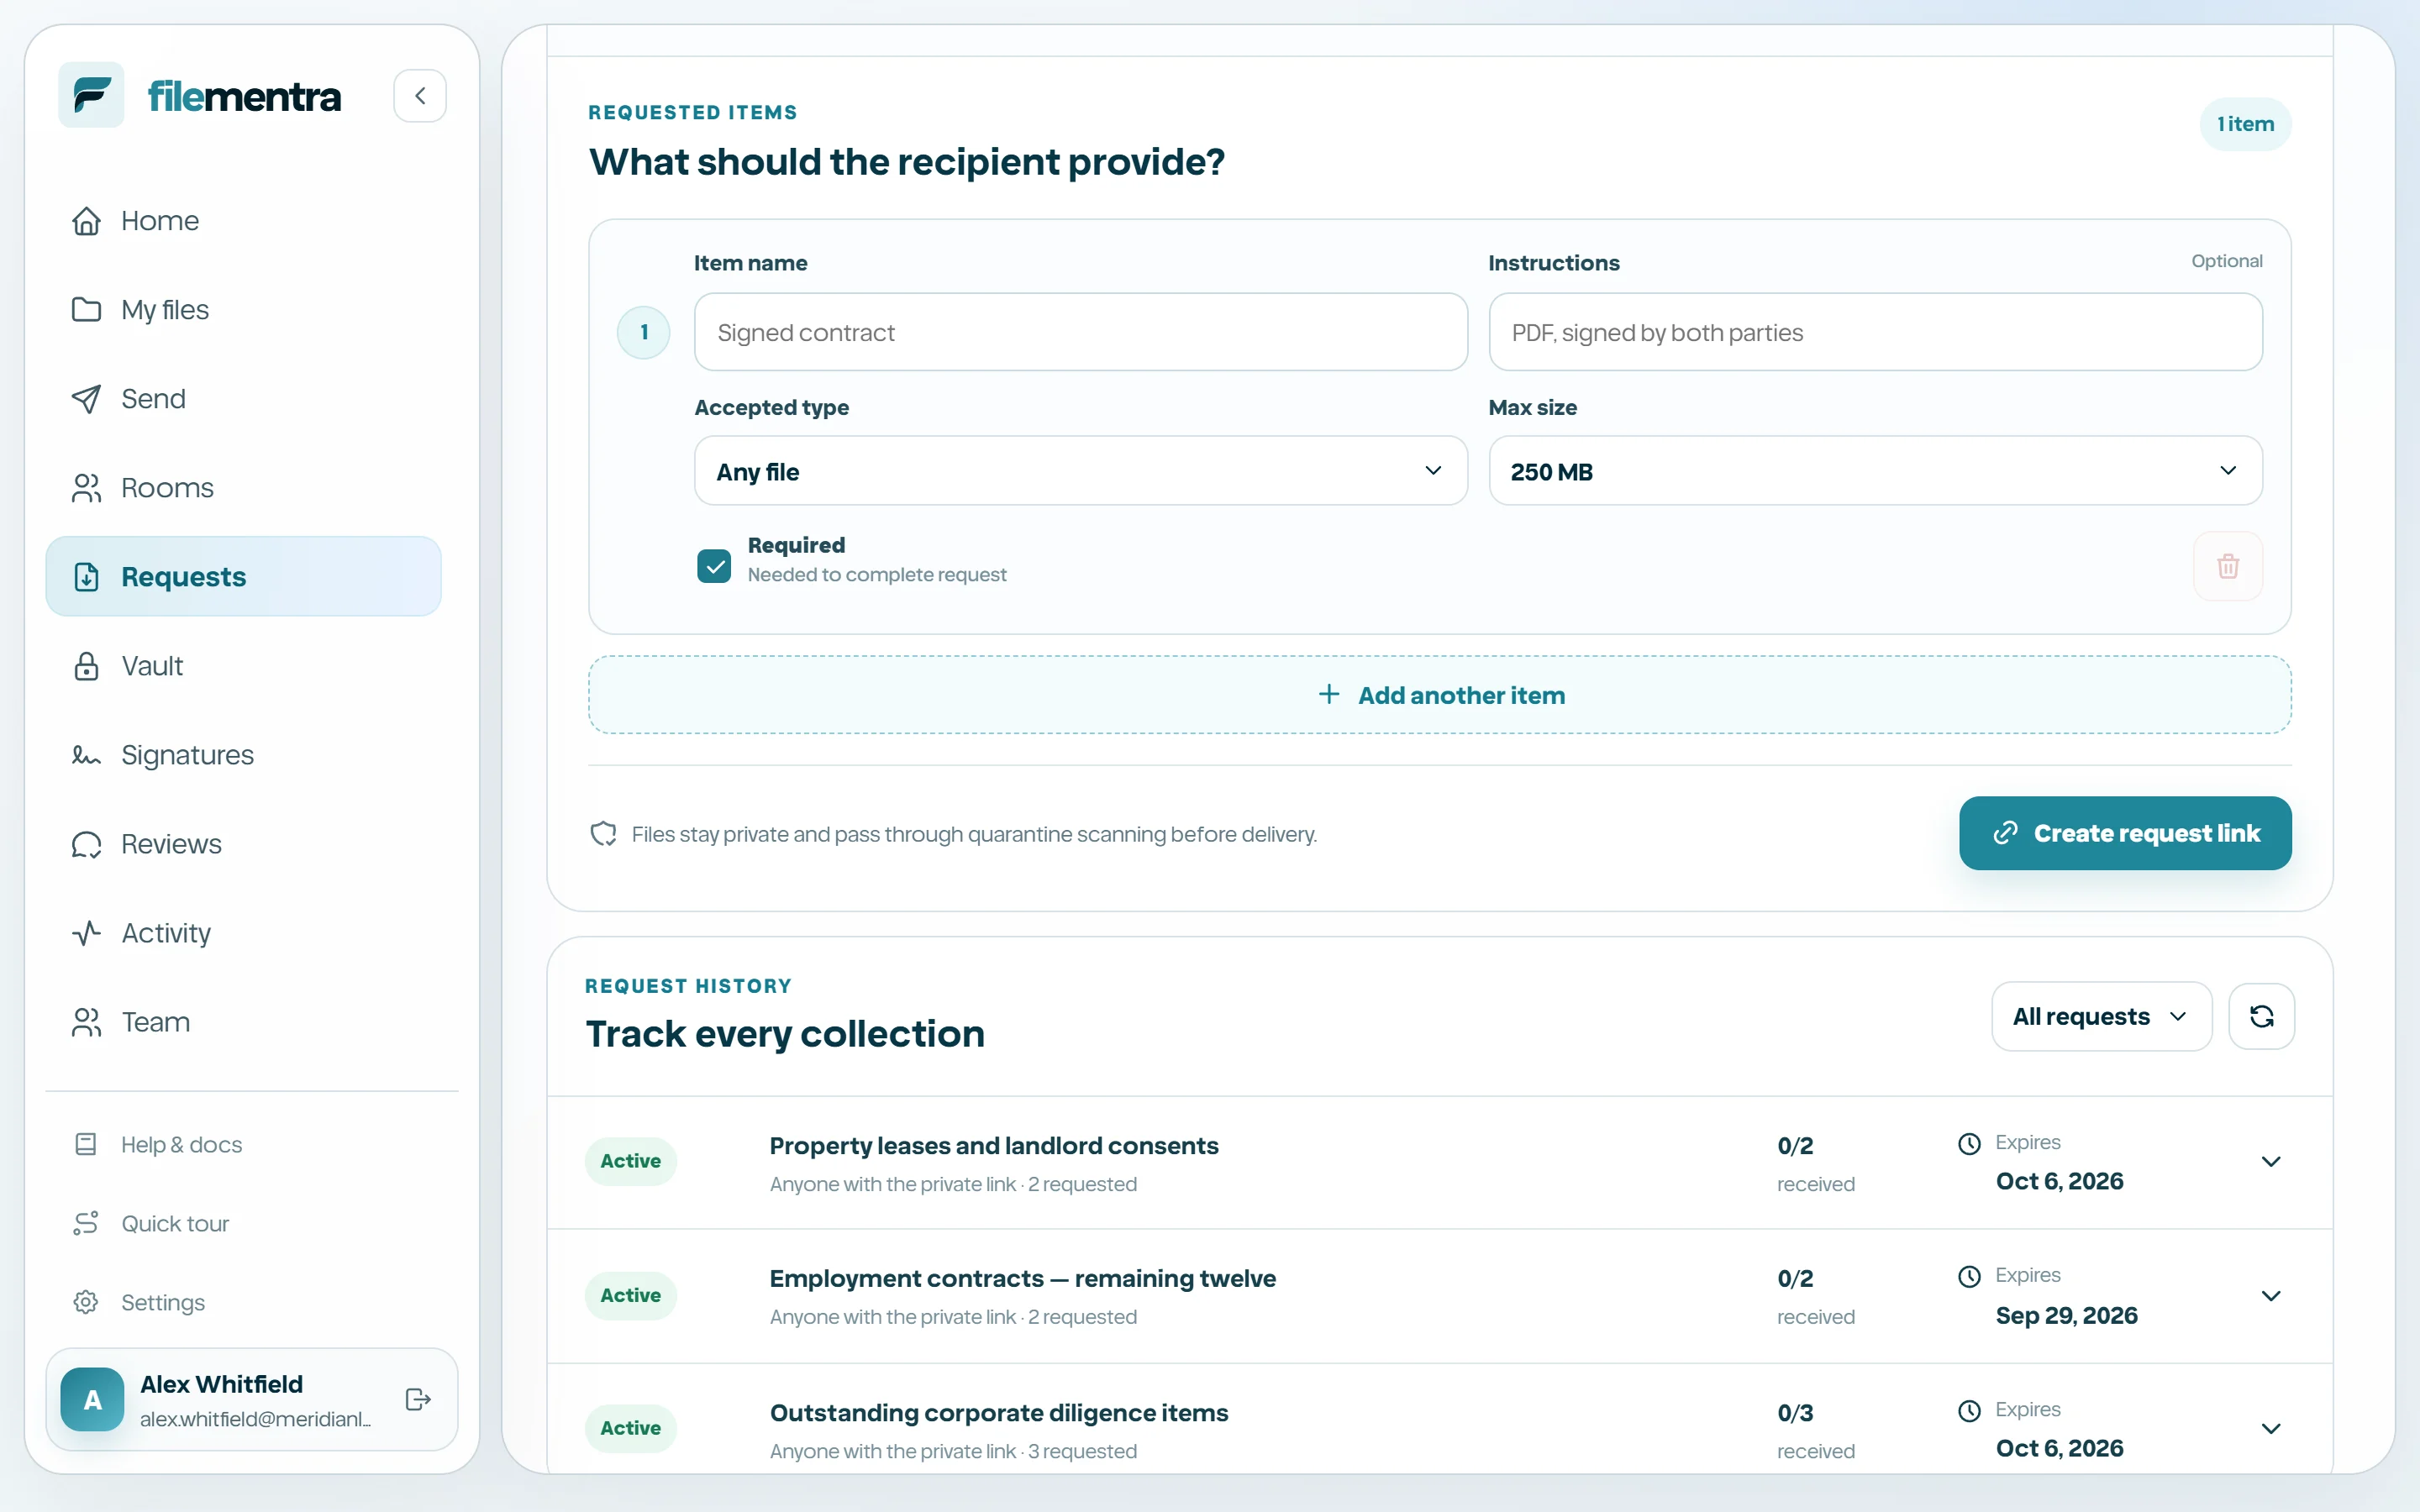Click the 0/3 received count
Image resolution: width=2420 pixels, height=1512 pixels.
(x=1795, y=1413)
